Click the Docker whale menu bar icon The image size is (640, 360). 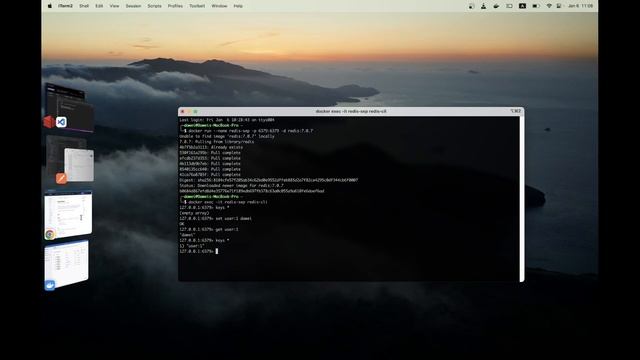[x=496, y=6]
